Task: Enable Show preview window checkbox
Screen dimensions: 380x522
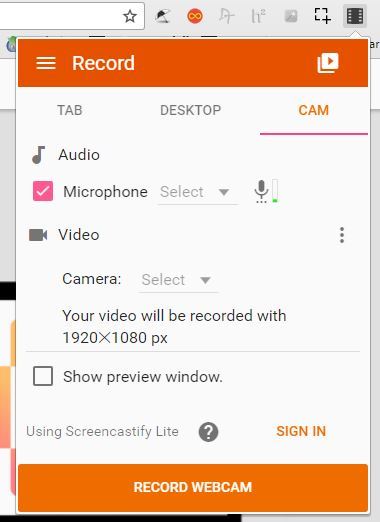Action: click(x=43, y=376)
